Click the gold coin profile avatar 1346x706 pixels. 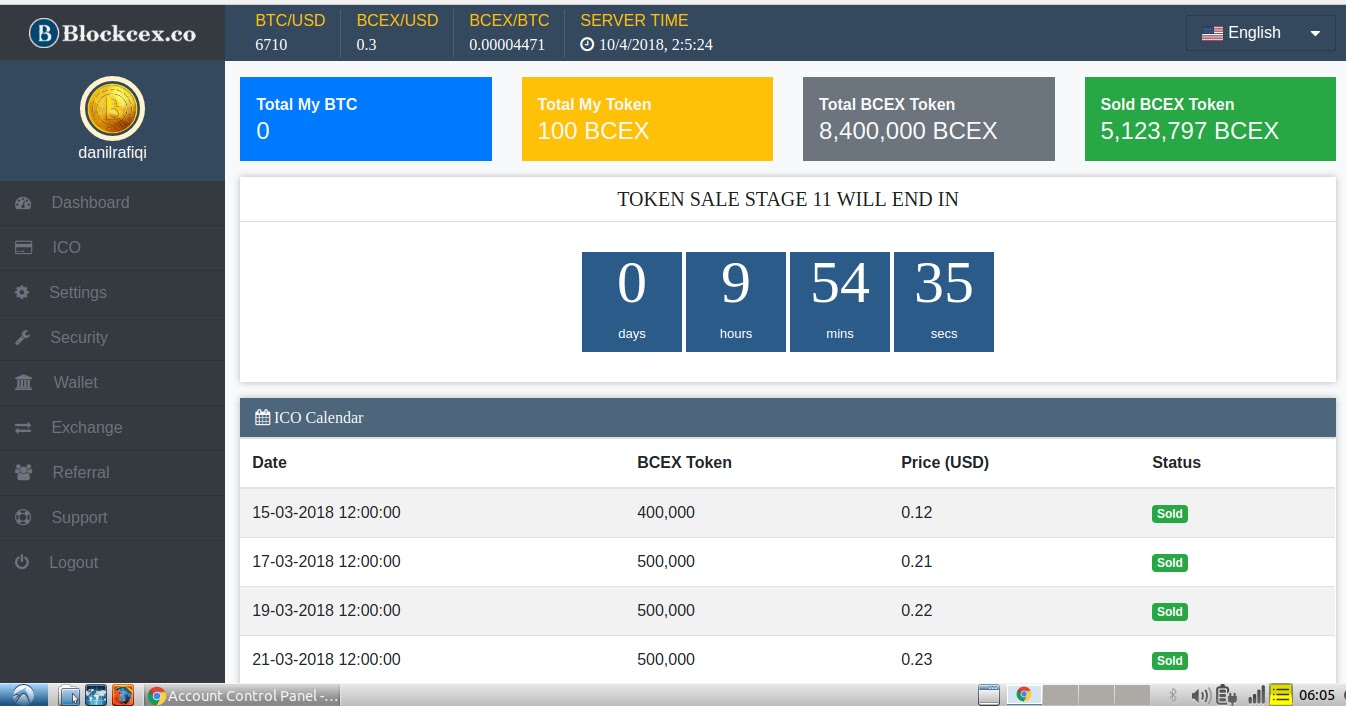coord(112,108)
